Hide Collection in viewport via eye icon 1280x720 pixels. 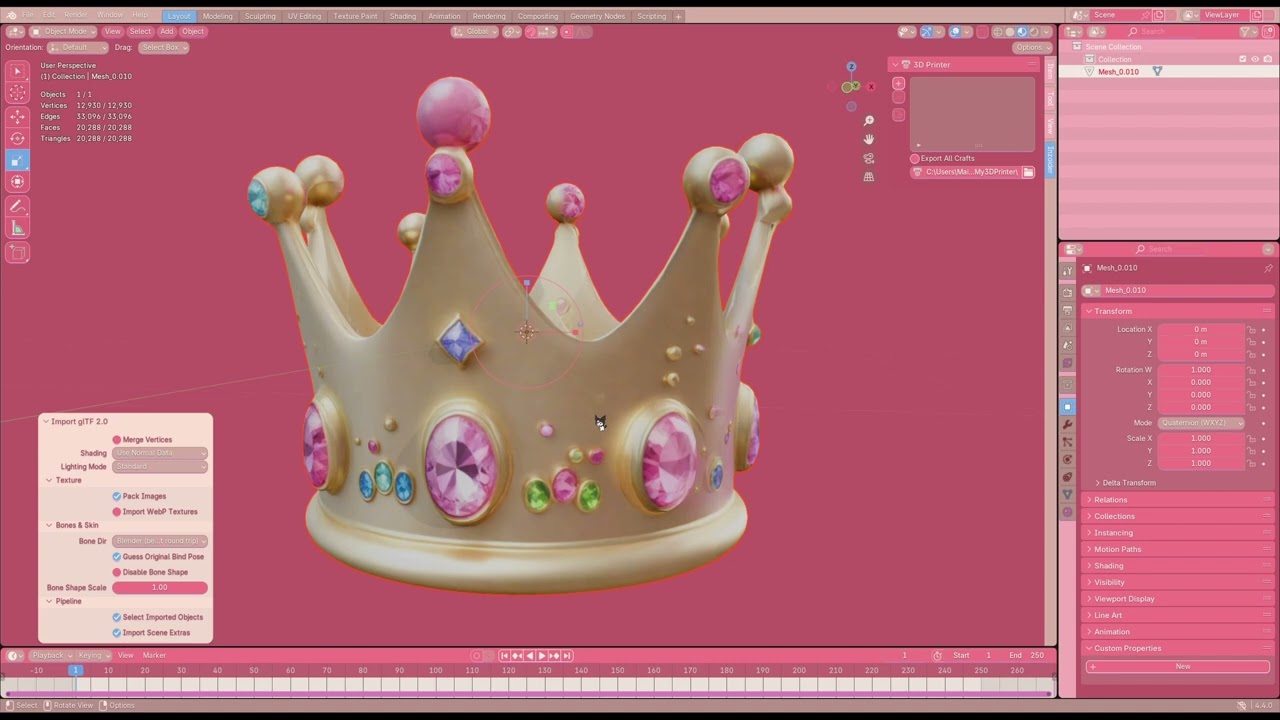[1255, 59]
